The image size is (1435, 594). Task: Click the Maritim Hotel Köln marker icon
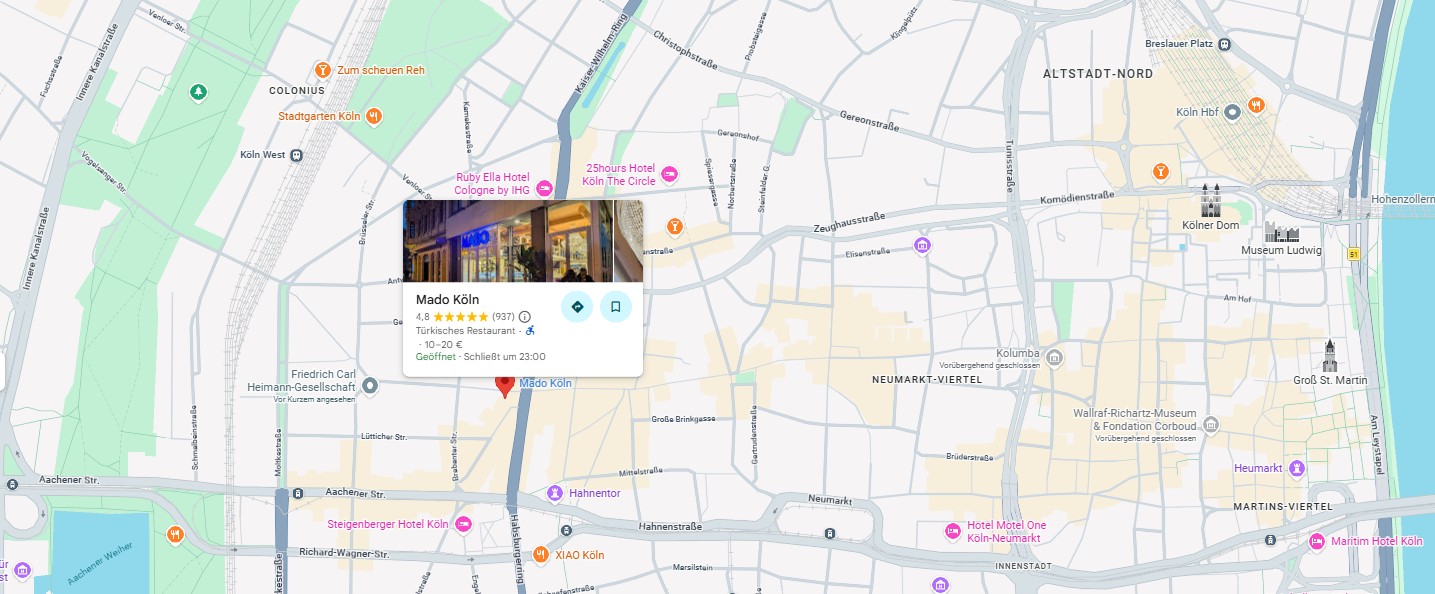(x=1317, y=542)
